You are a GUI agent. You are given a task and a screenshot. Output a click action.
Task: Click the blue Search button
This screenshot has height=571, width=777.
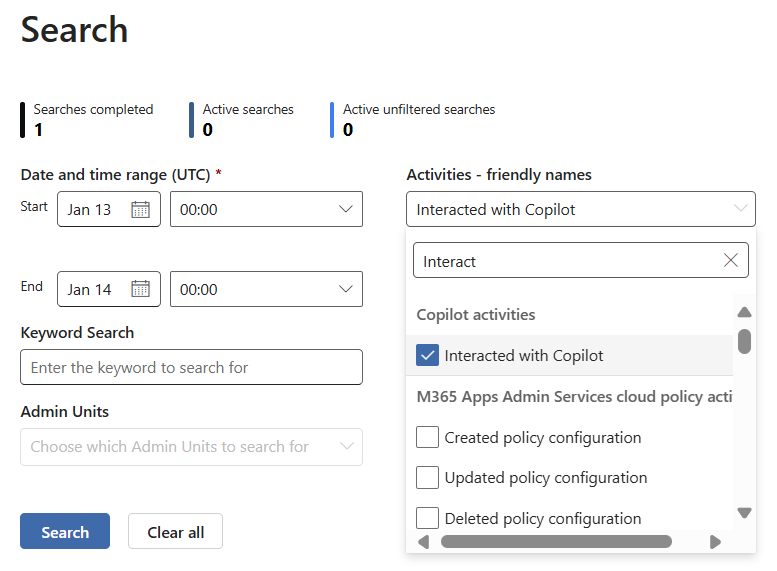pos(65,531)
